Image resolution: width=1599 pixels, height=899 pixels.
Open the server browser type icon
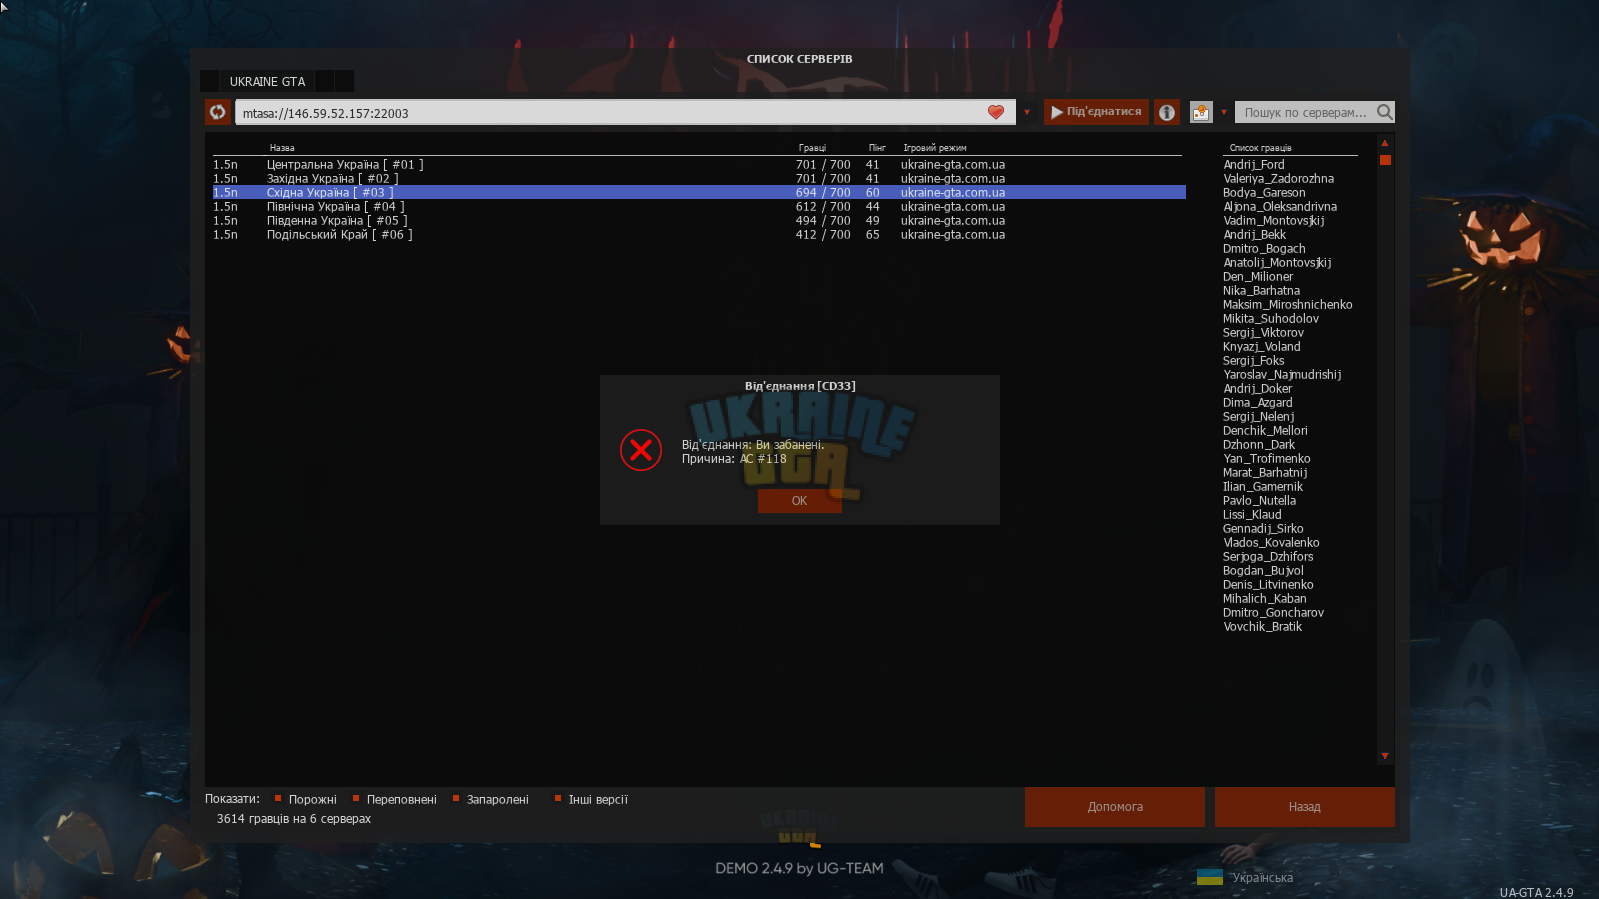click(x=1201, y=112)
